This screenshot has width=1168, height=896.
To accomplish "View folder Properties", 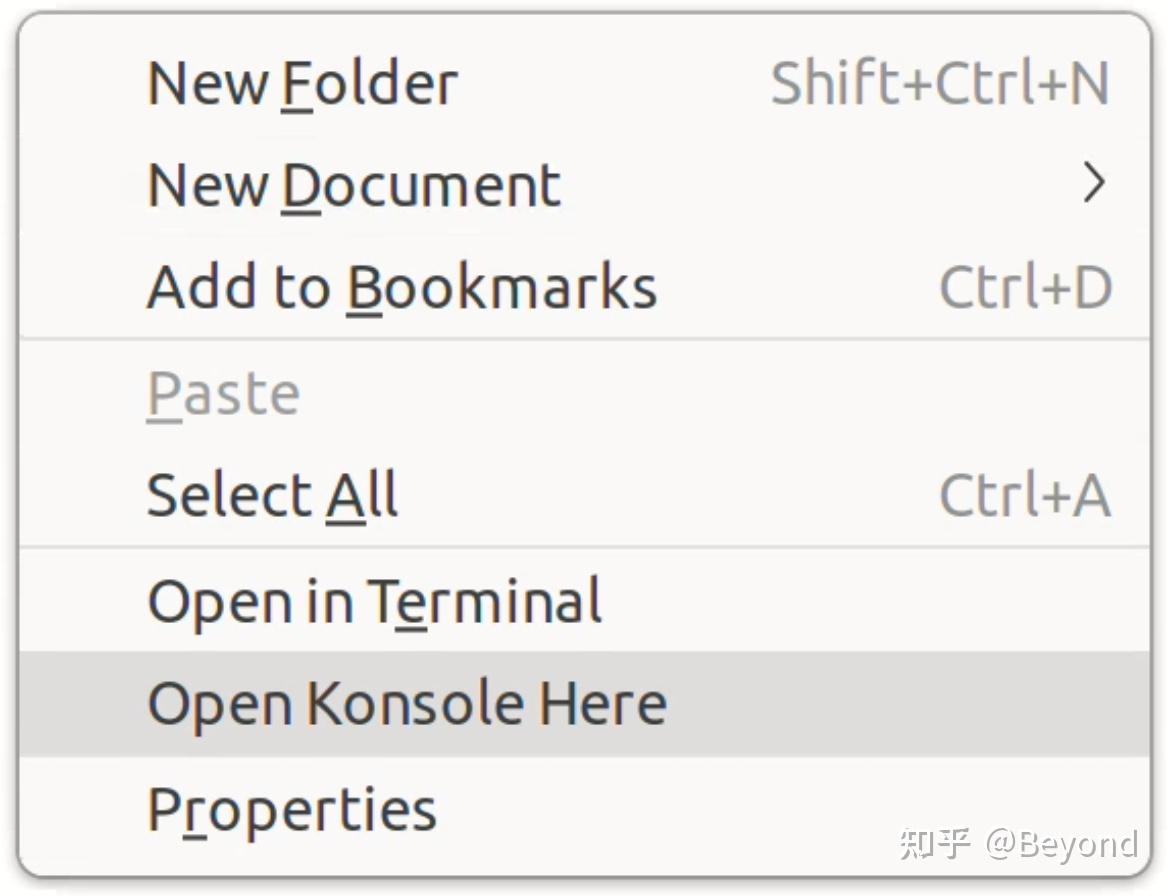I will pyautogui.click(x=290, y=808).
